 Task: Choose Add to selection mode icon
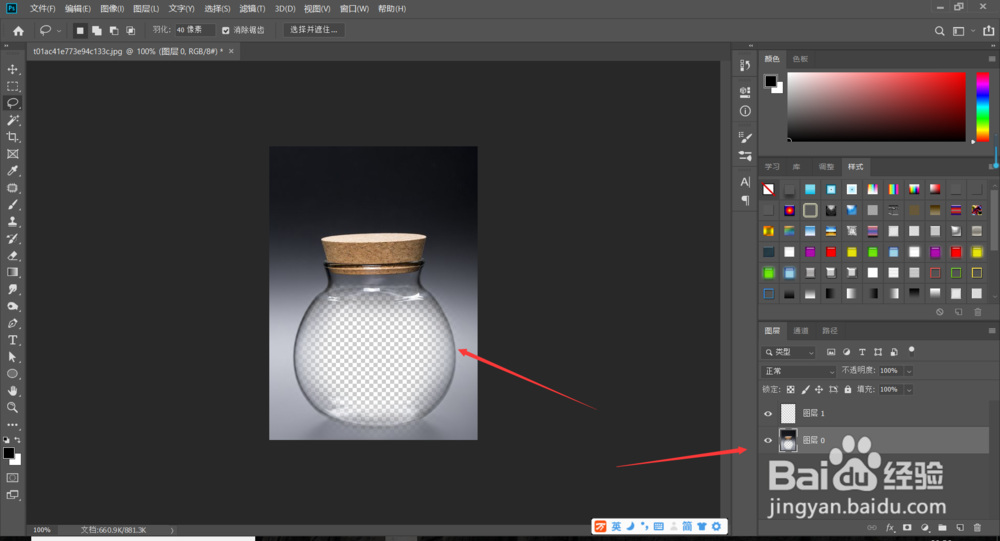point(97,30)
